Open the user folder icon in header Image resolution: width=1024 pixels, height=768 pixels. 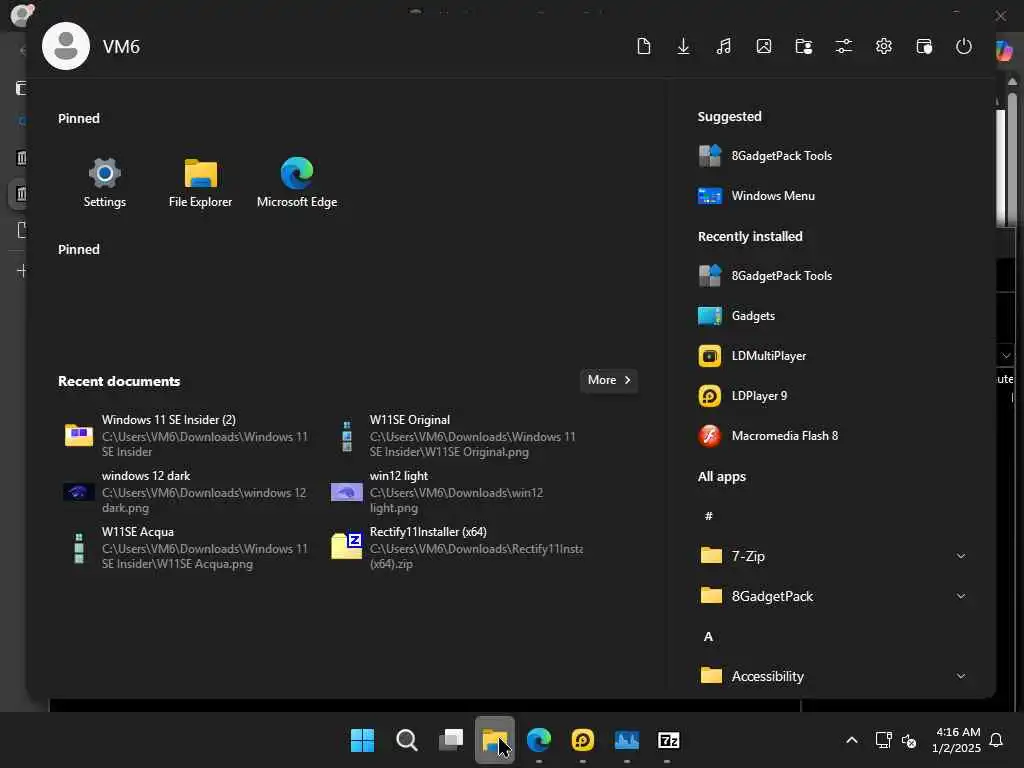pyautogui.click(x=803, y=46)
